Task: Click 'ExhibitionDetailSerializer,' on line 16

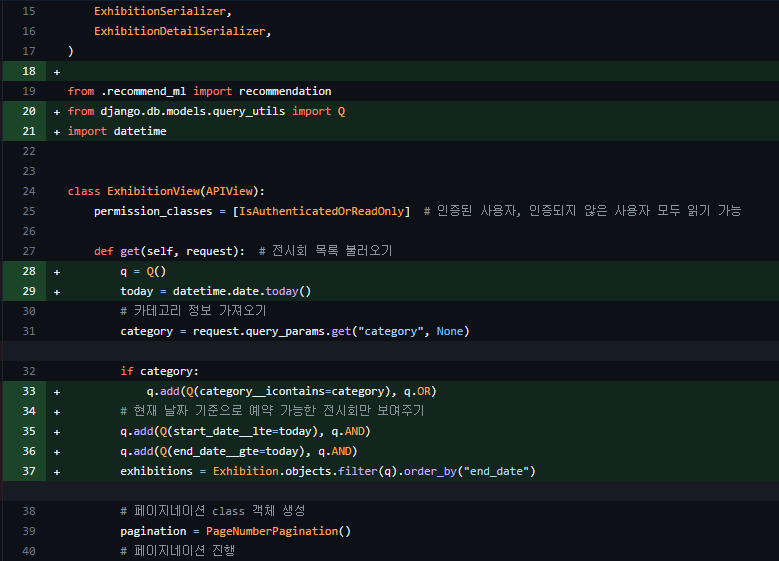Action: [x=183, y=31]
